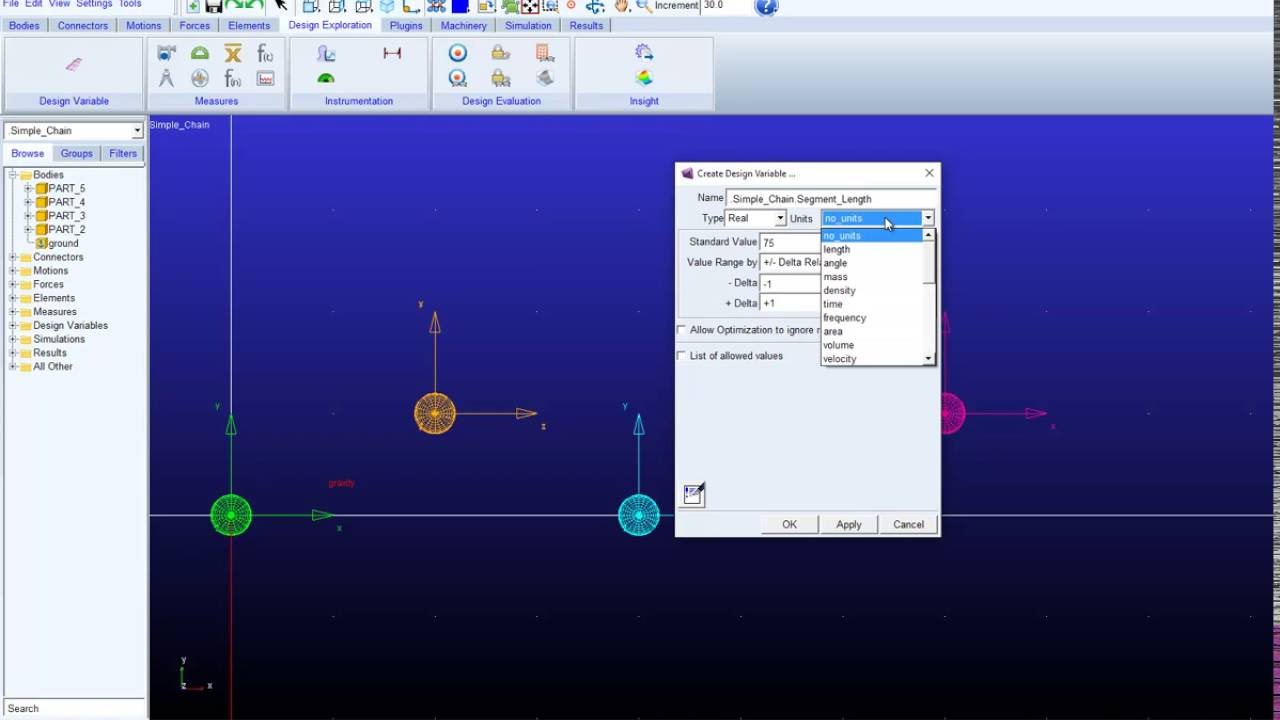Expand PART_5 in the model tree
Image resolution: width=1280 pixels, height=720 pixels.
[29, 189]
